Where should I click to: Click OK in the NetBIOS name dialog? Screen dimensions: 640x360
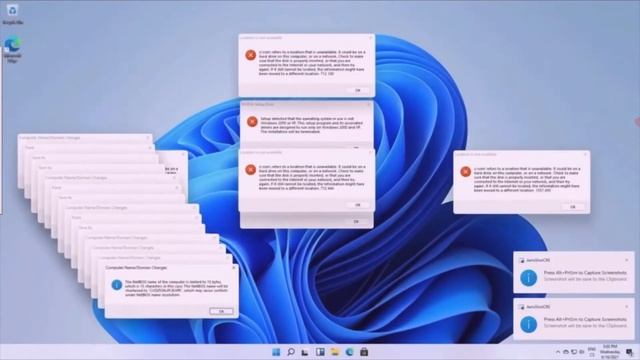pos(221,311)
